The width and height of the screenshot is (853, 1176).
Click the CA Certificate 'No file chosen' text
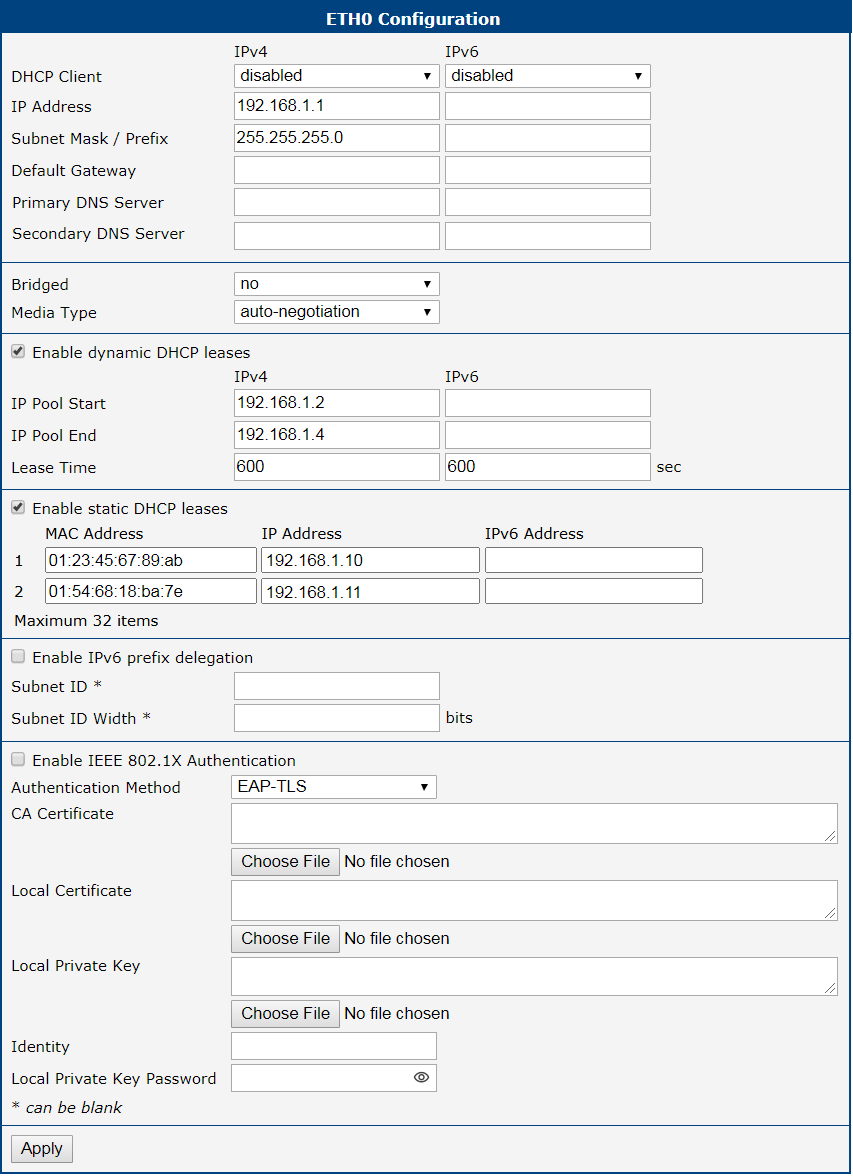click(397, 862)
